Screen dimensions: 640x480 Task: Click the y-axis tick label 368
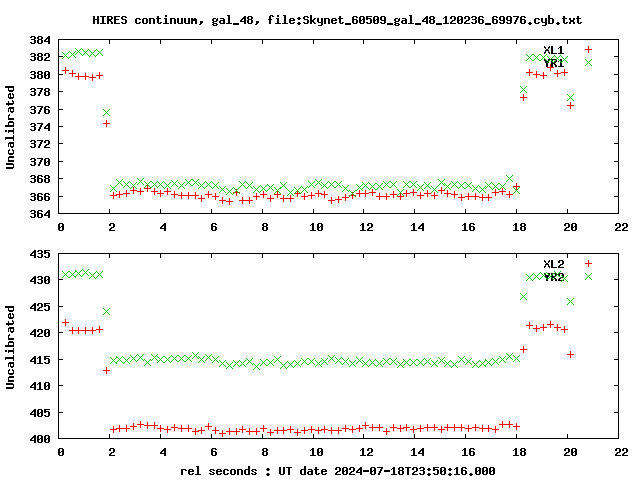40,179
